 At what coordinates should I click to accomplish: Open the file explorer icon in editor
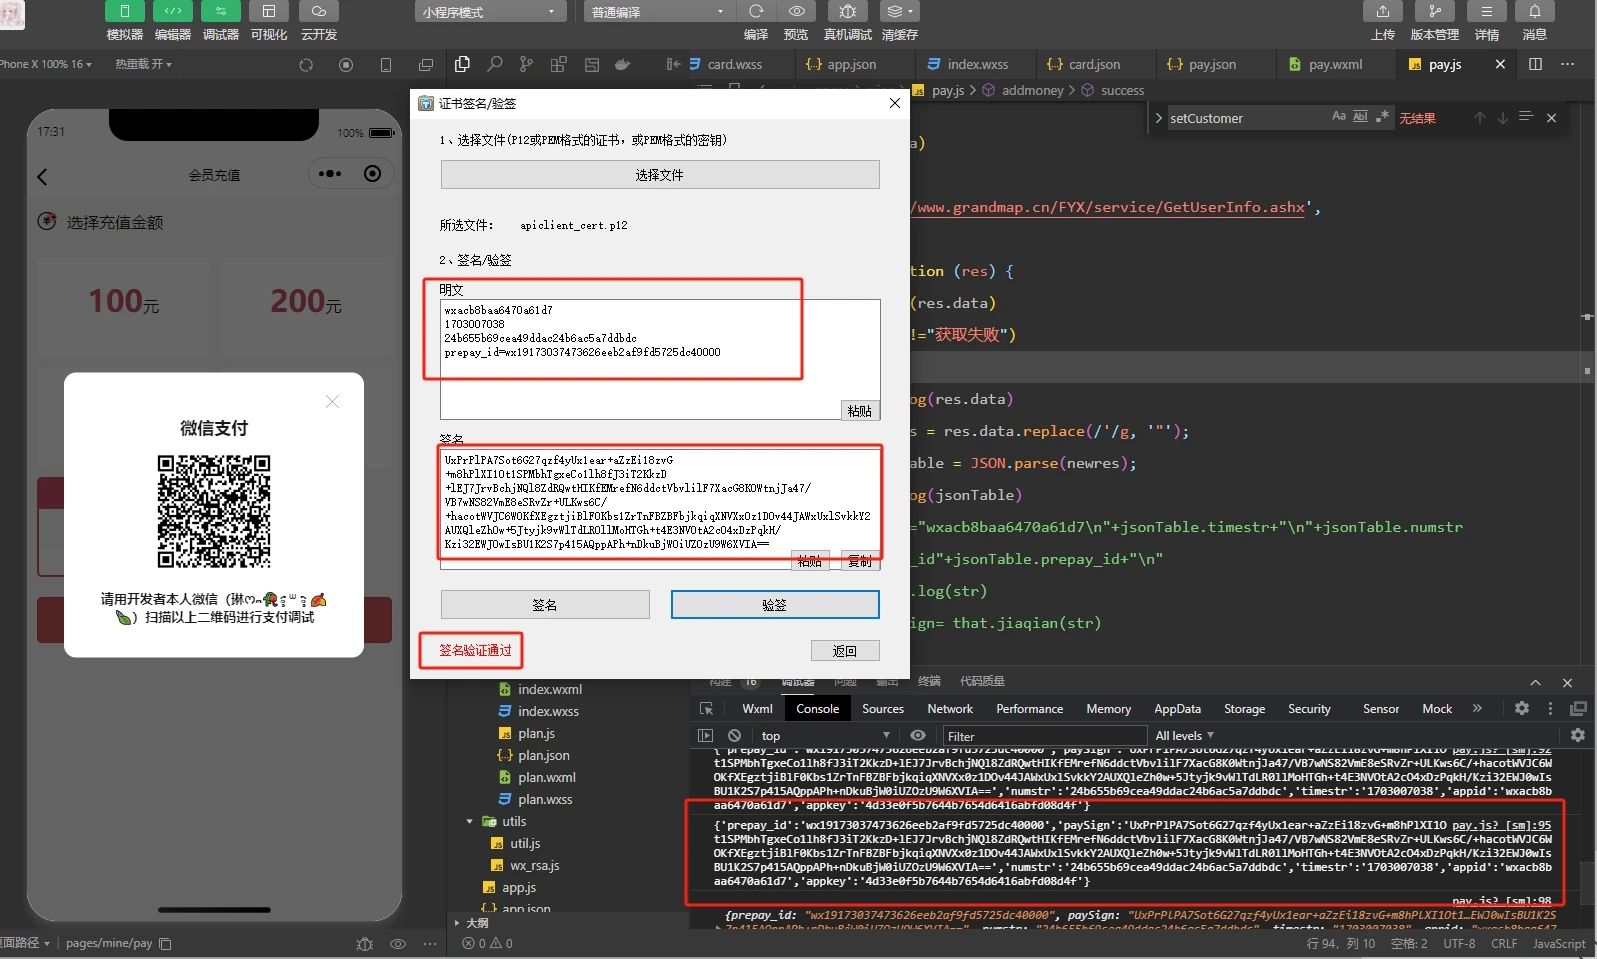(x=462, y=64)
